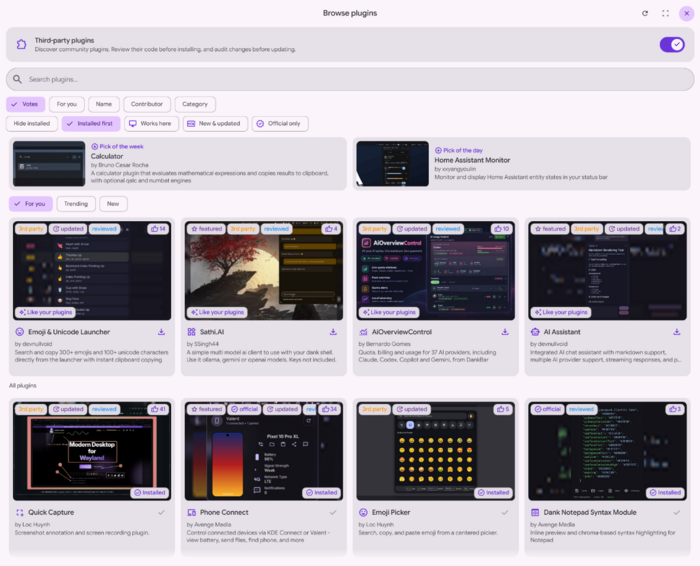This screenshot has height=566, width=700.
Task: Select the For you recommendations tab
Action: pyautogui.click(x=31, y=204)
